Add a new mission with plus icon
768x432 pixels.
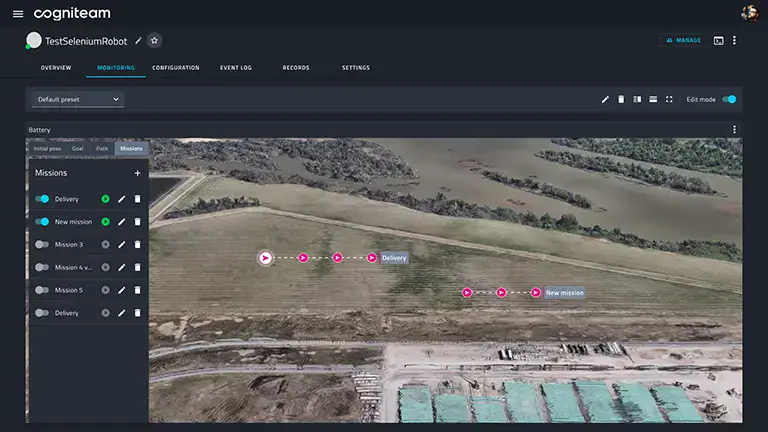coord(137,173)
